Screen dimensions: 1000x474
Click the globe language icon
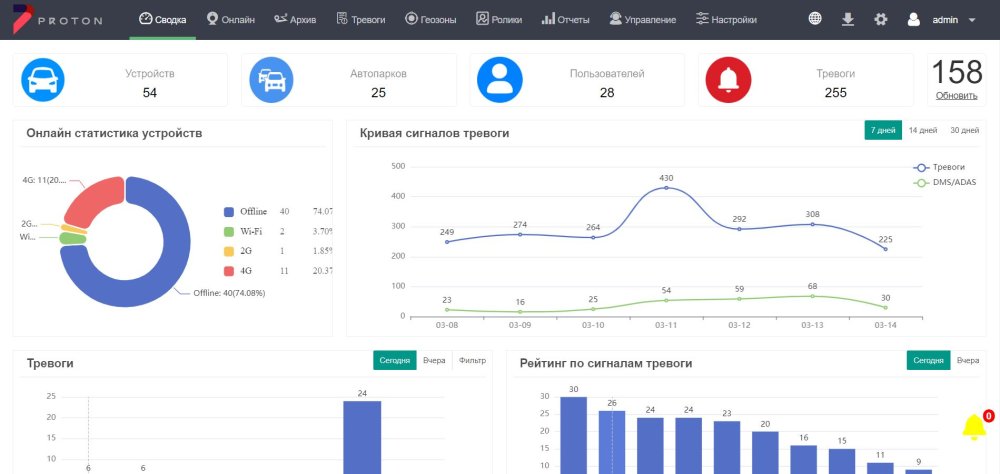(x=816, y=19)
